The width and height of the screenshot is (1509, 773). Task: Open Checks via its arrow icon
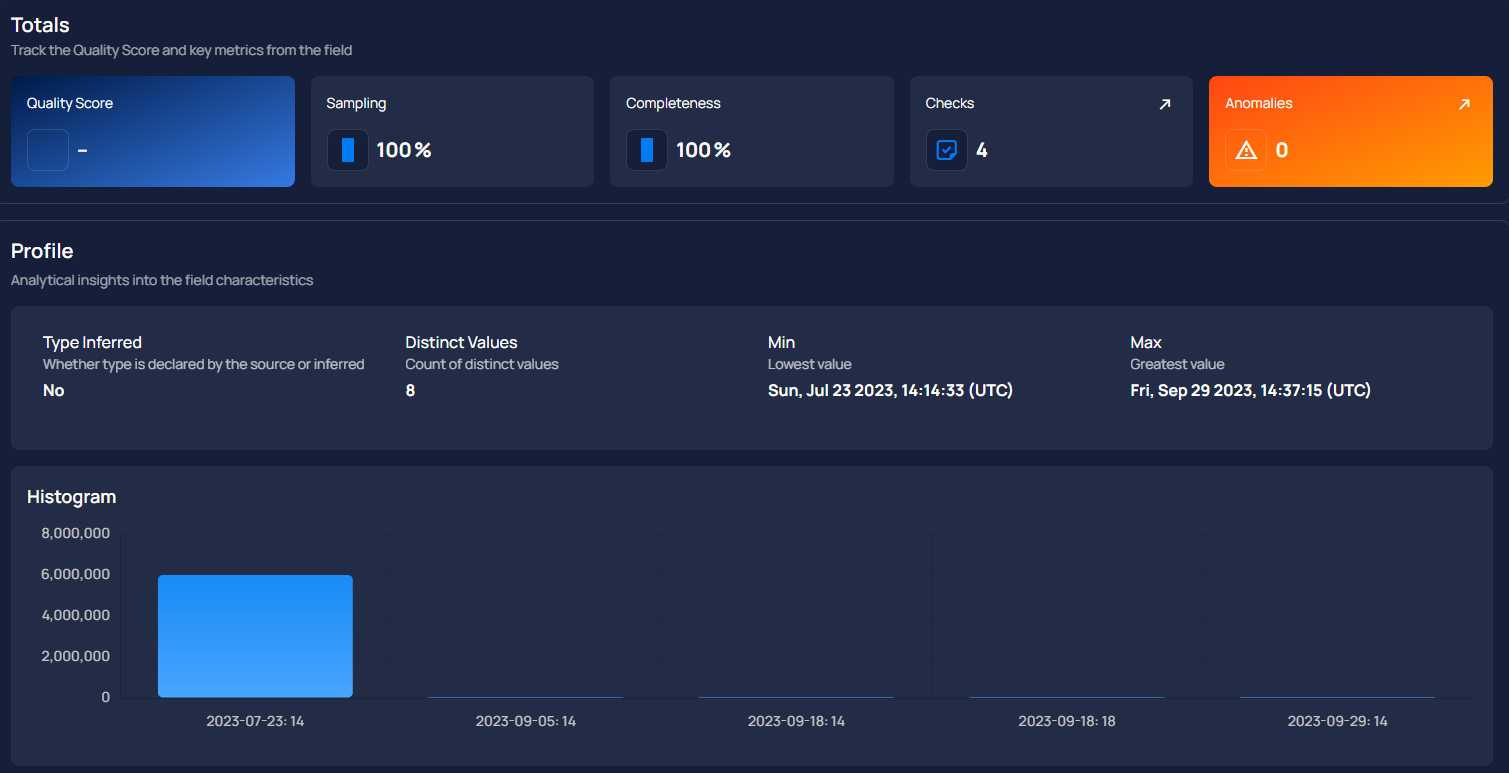pyautogui.click(x=1164, y=104)
